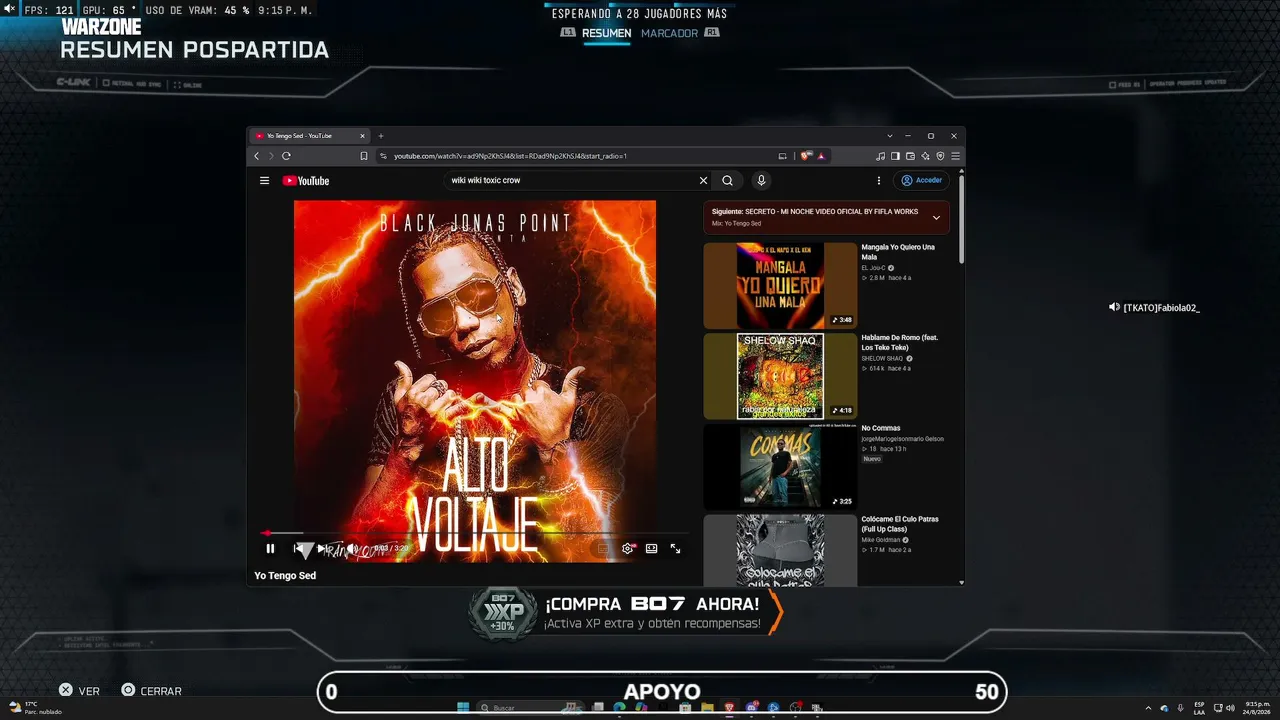Select player [TKATO]Fabiola02_ in Warzone
The image size is (1280, 720).
pyautogui.click(x=1154, y=308)
